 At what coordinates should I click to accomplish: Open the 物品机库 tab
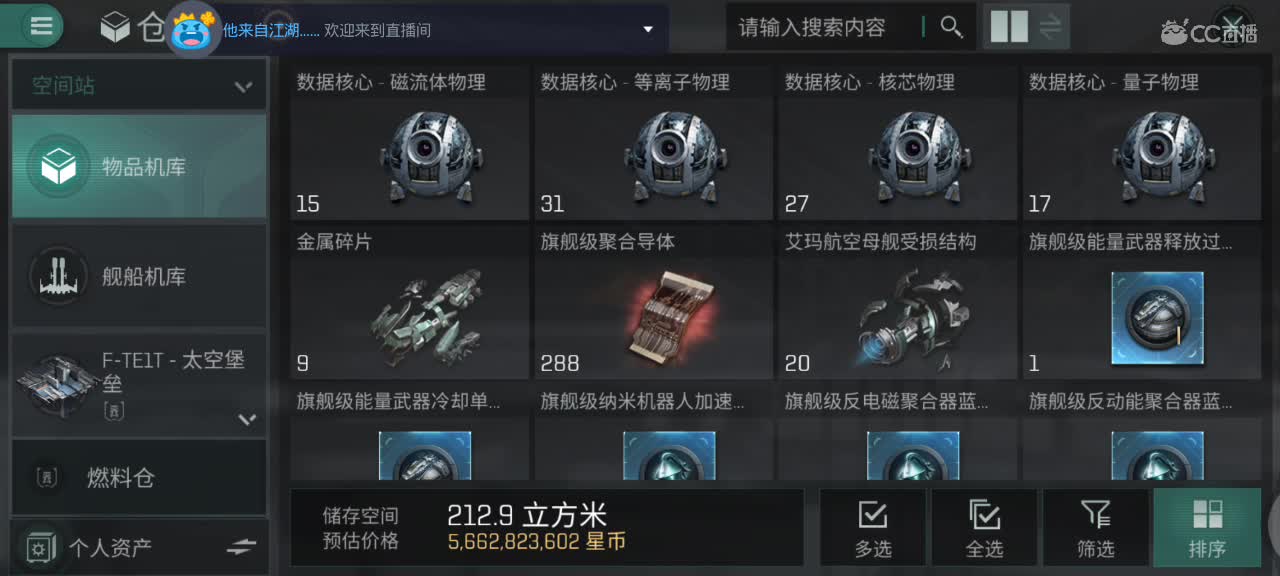pos(139,167)
